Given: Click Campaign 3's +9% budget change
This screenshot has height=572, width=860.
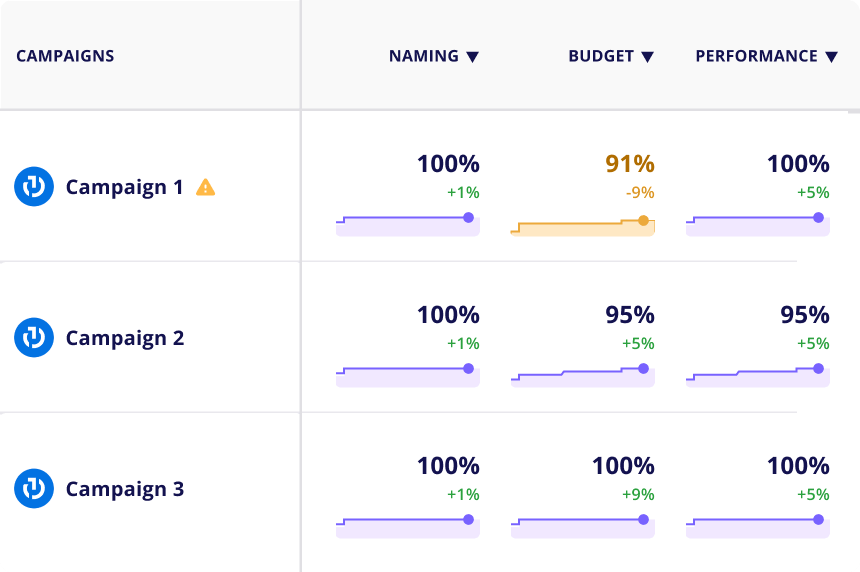Looking at the screenshot, I should (637, 494).
